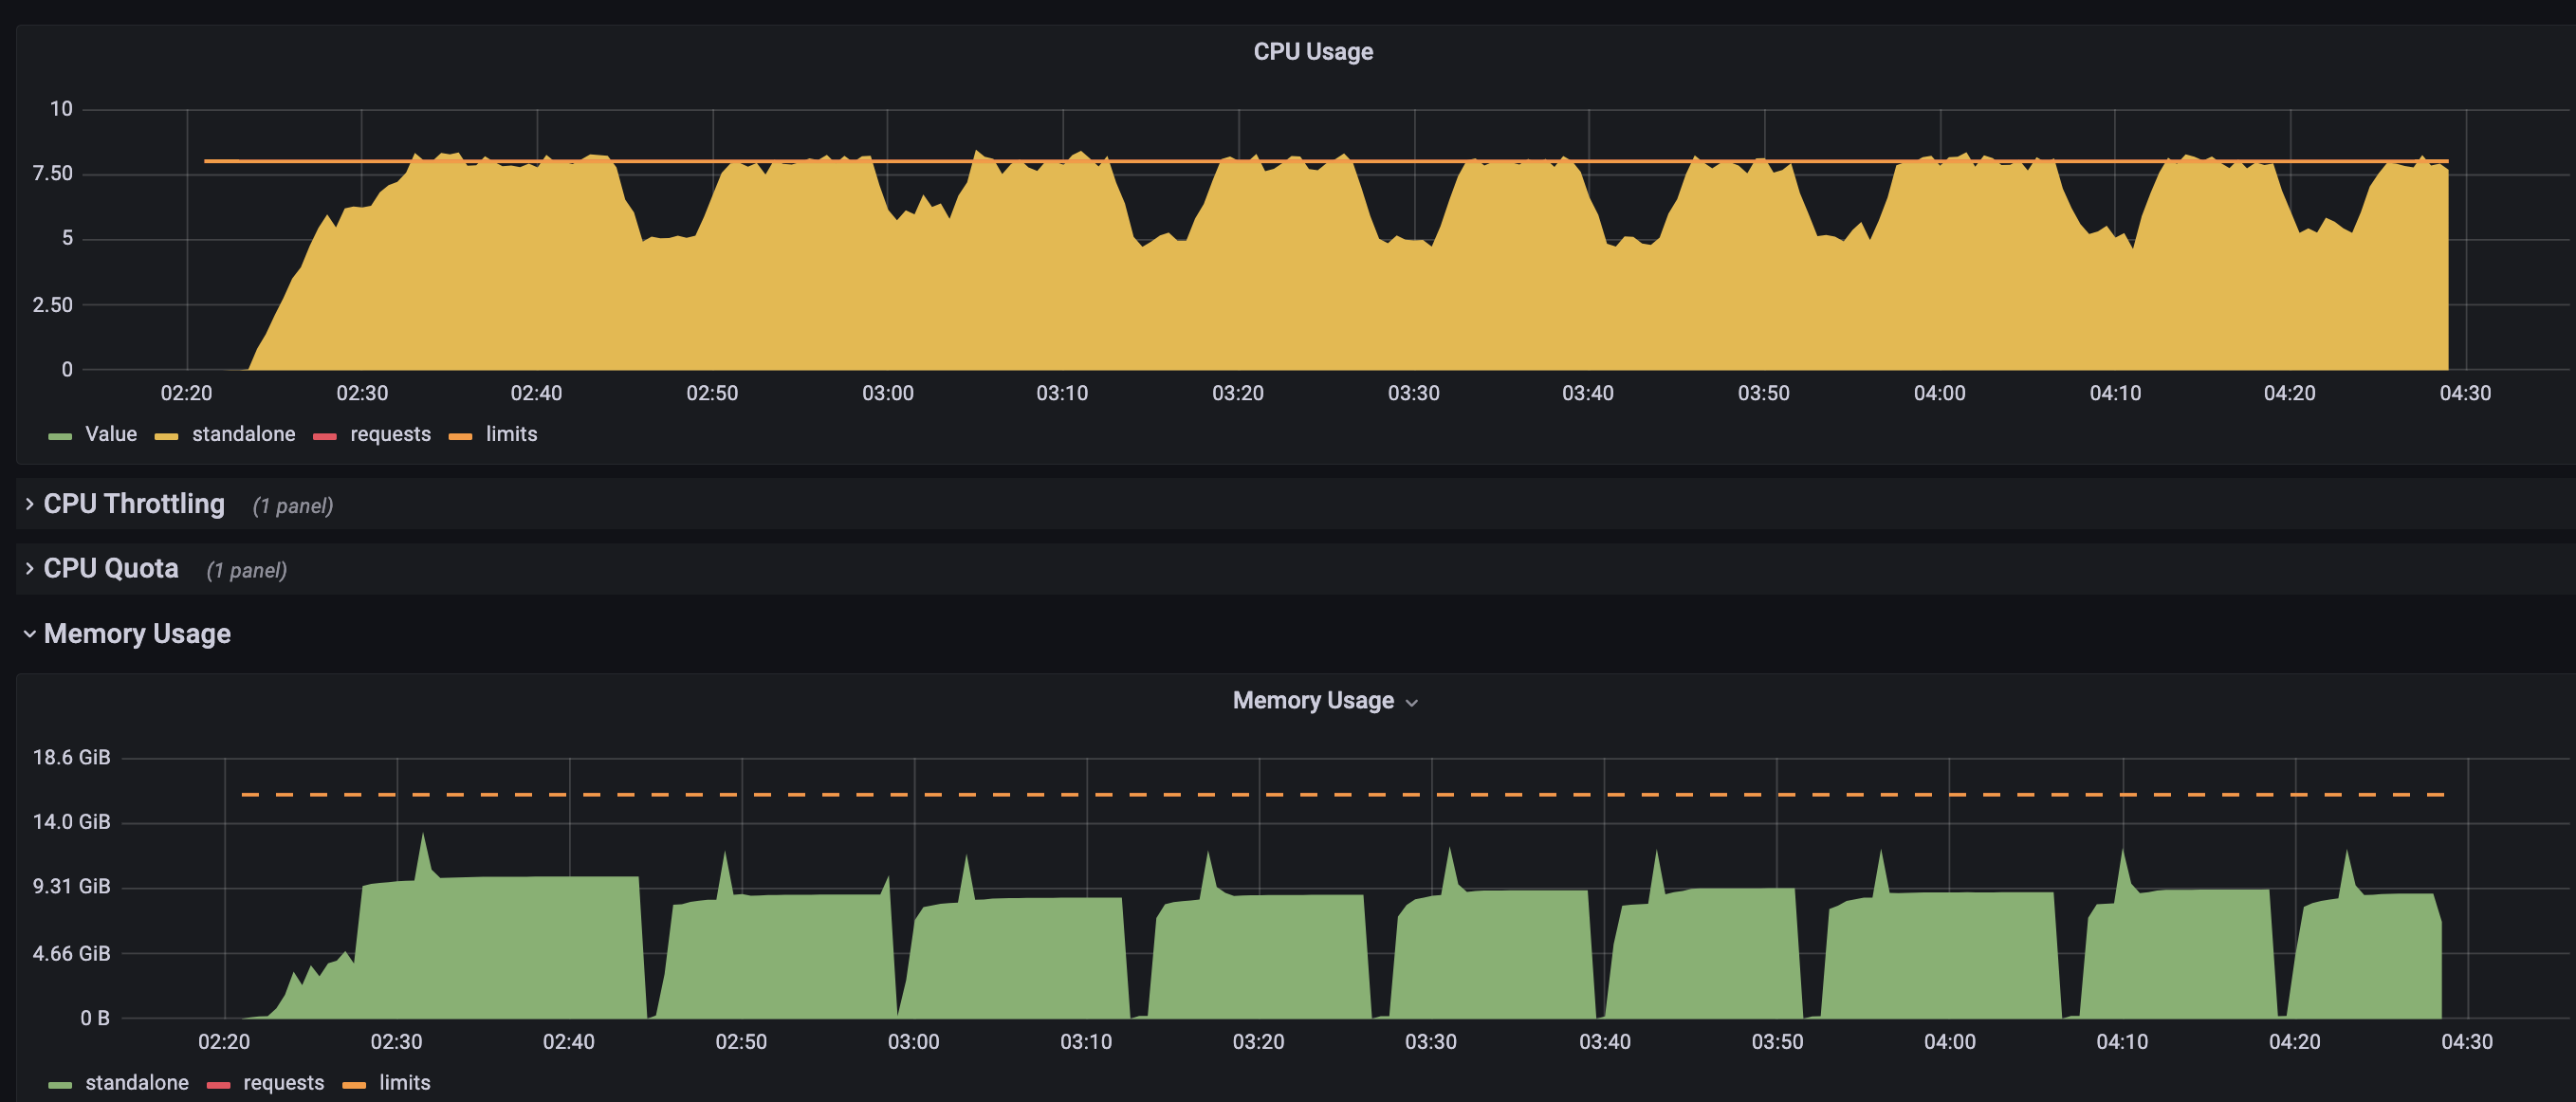Click the Memory Usage panel title
This screenshot has width=2576, height=1102.
(1313, 700)
